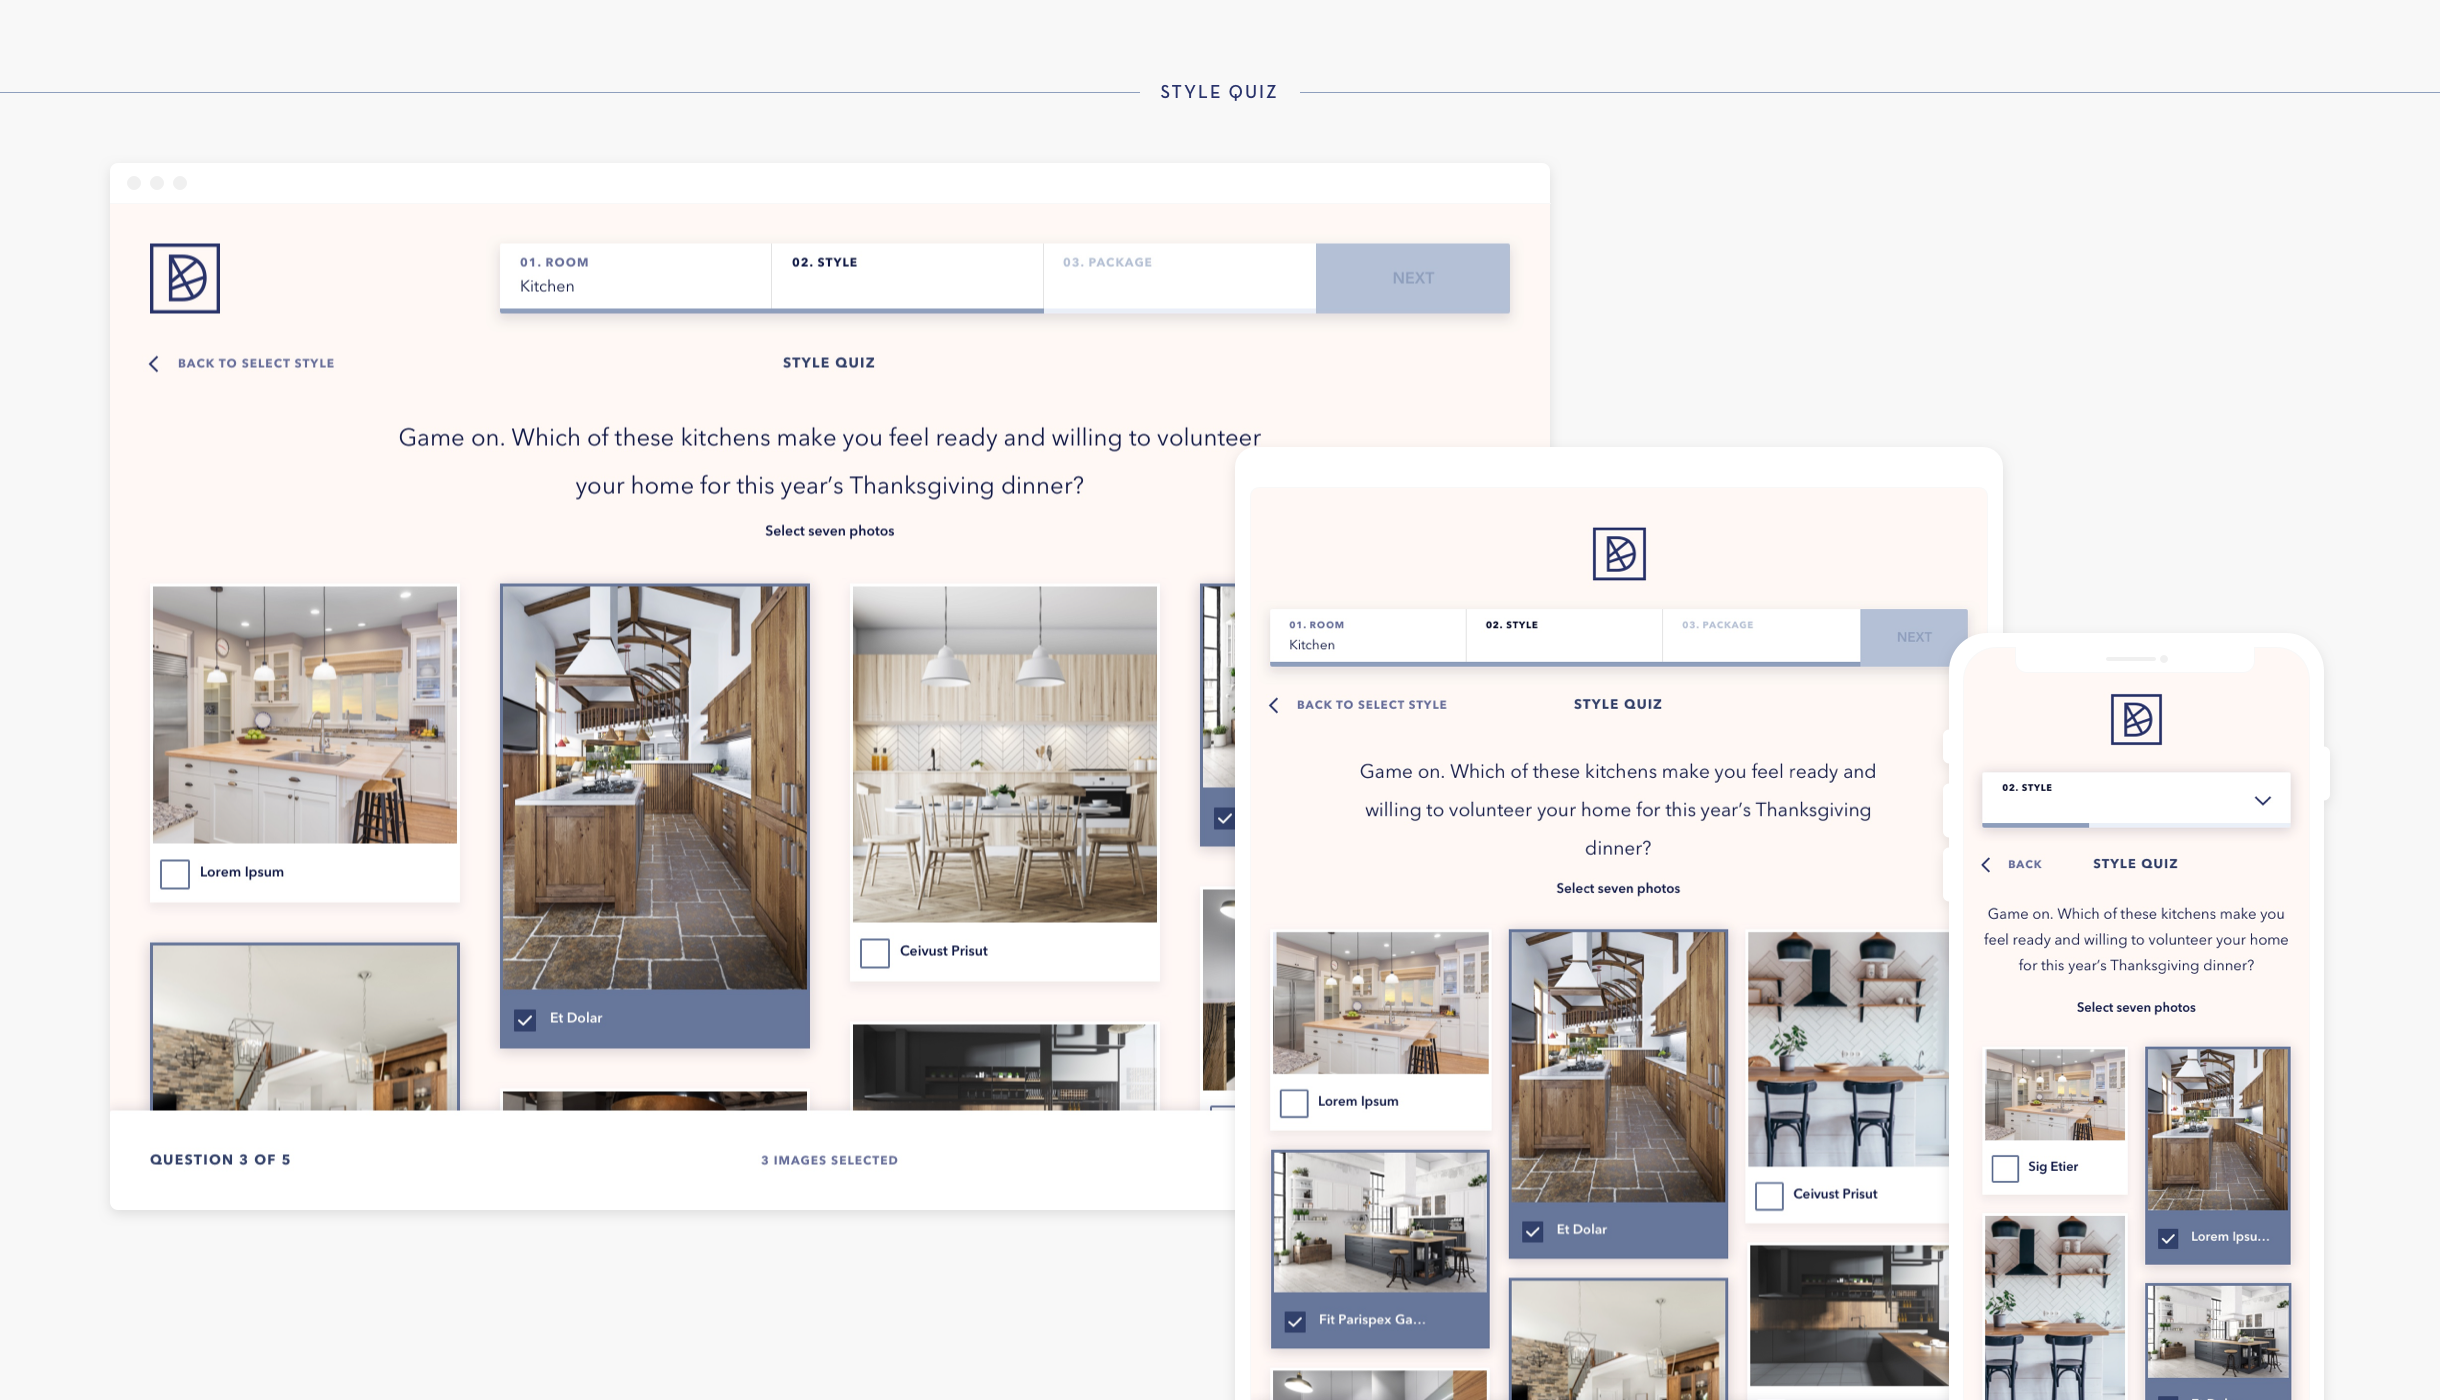Screen dimensions: 2440x1400
Task: Uncheck Et Dolar on the desktop view
Action: point(525,1020)
